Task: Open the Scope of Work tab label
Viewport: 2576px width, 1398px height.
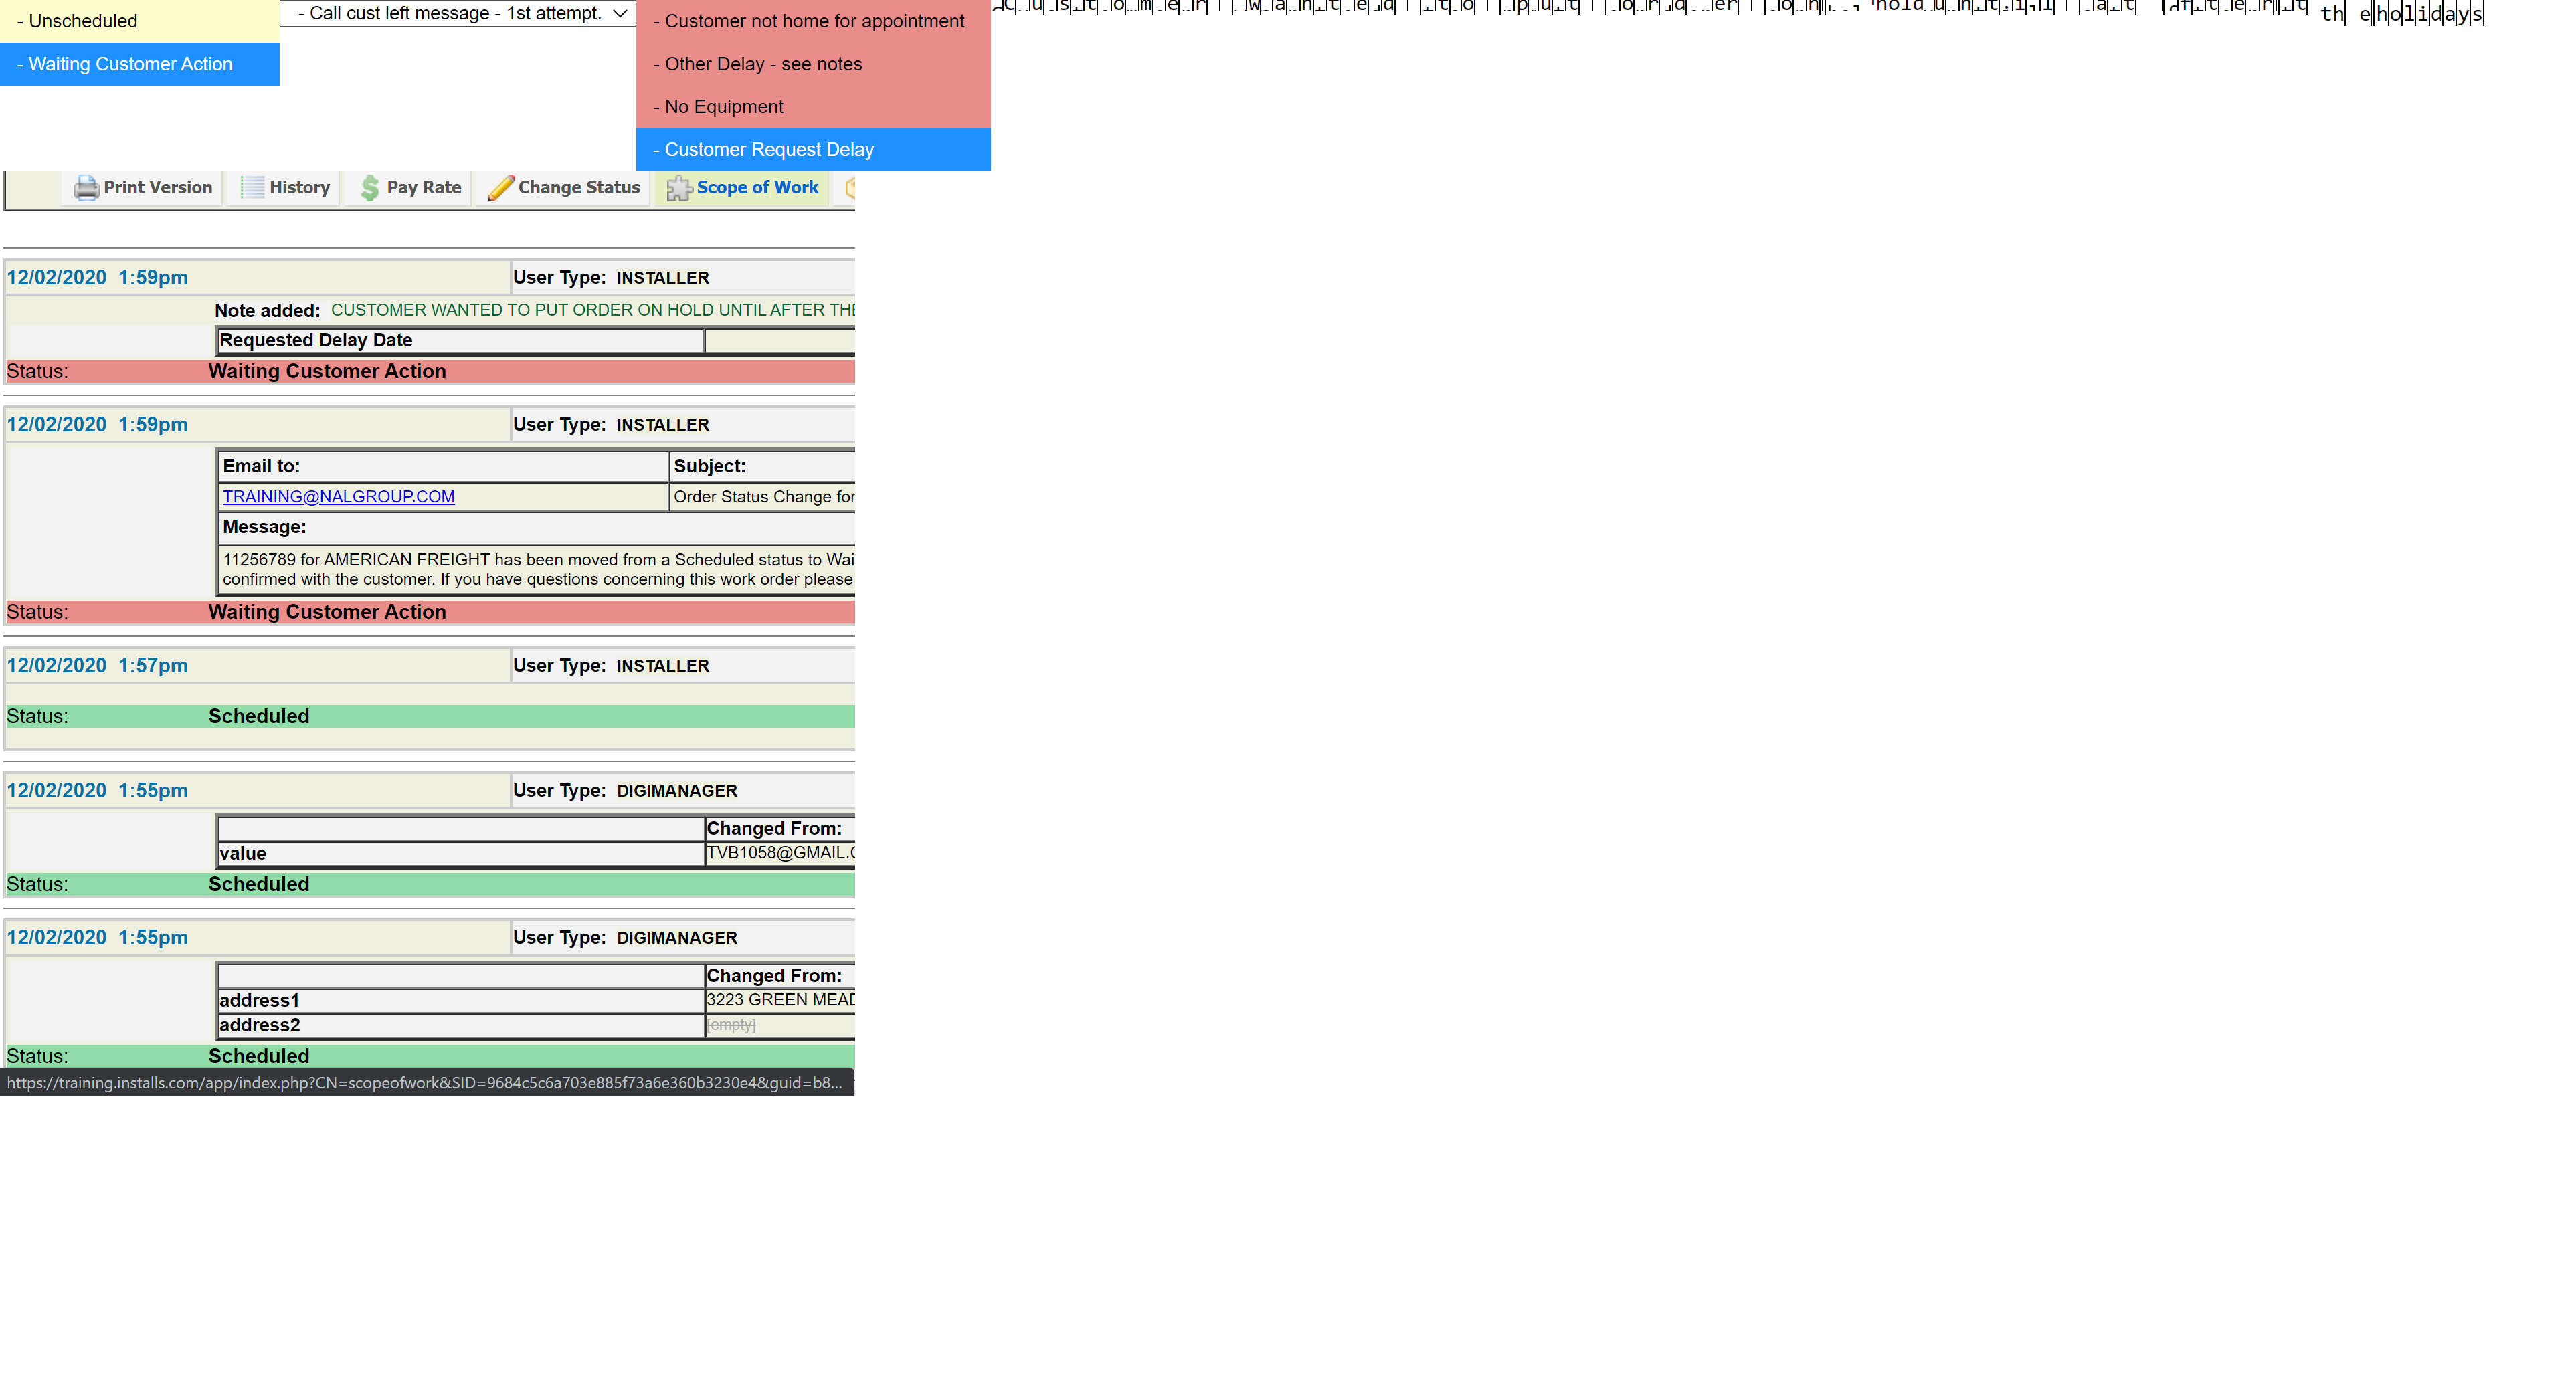Action: click(x=757, y=187)
